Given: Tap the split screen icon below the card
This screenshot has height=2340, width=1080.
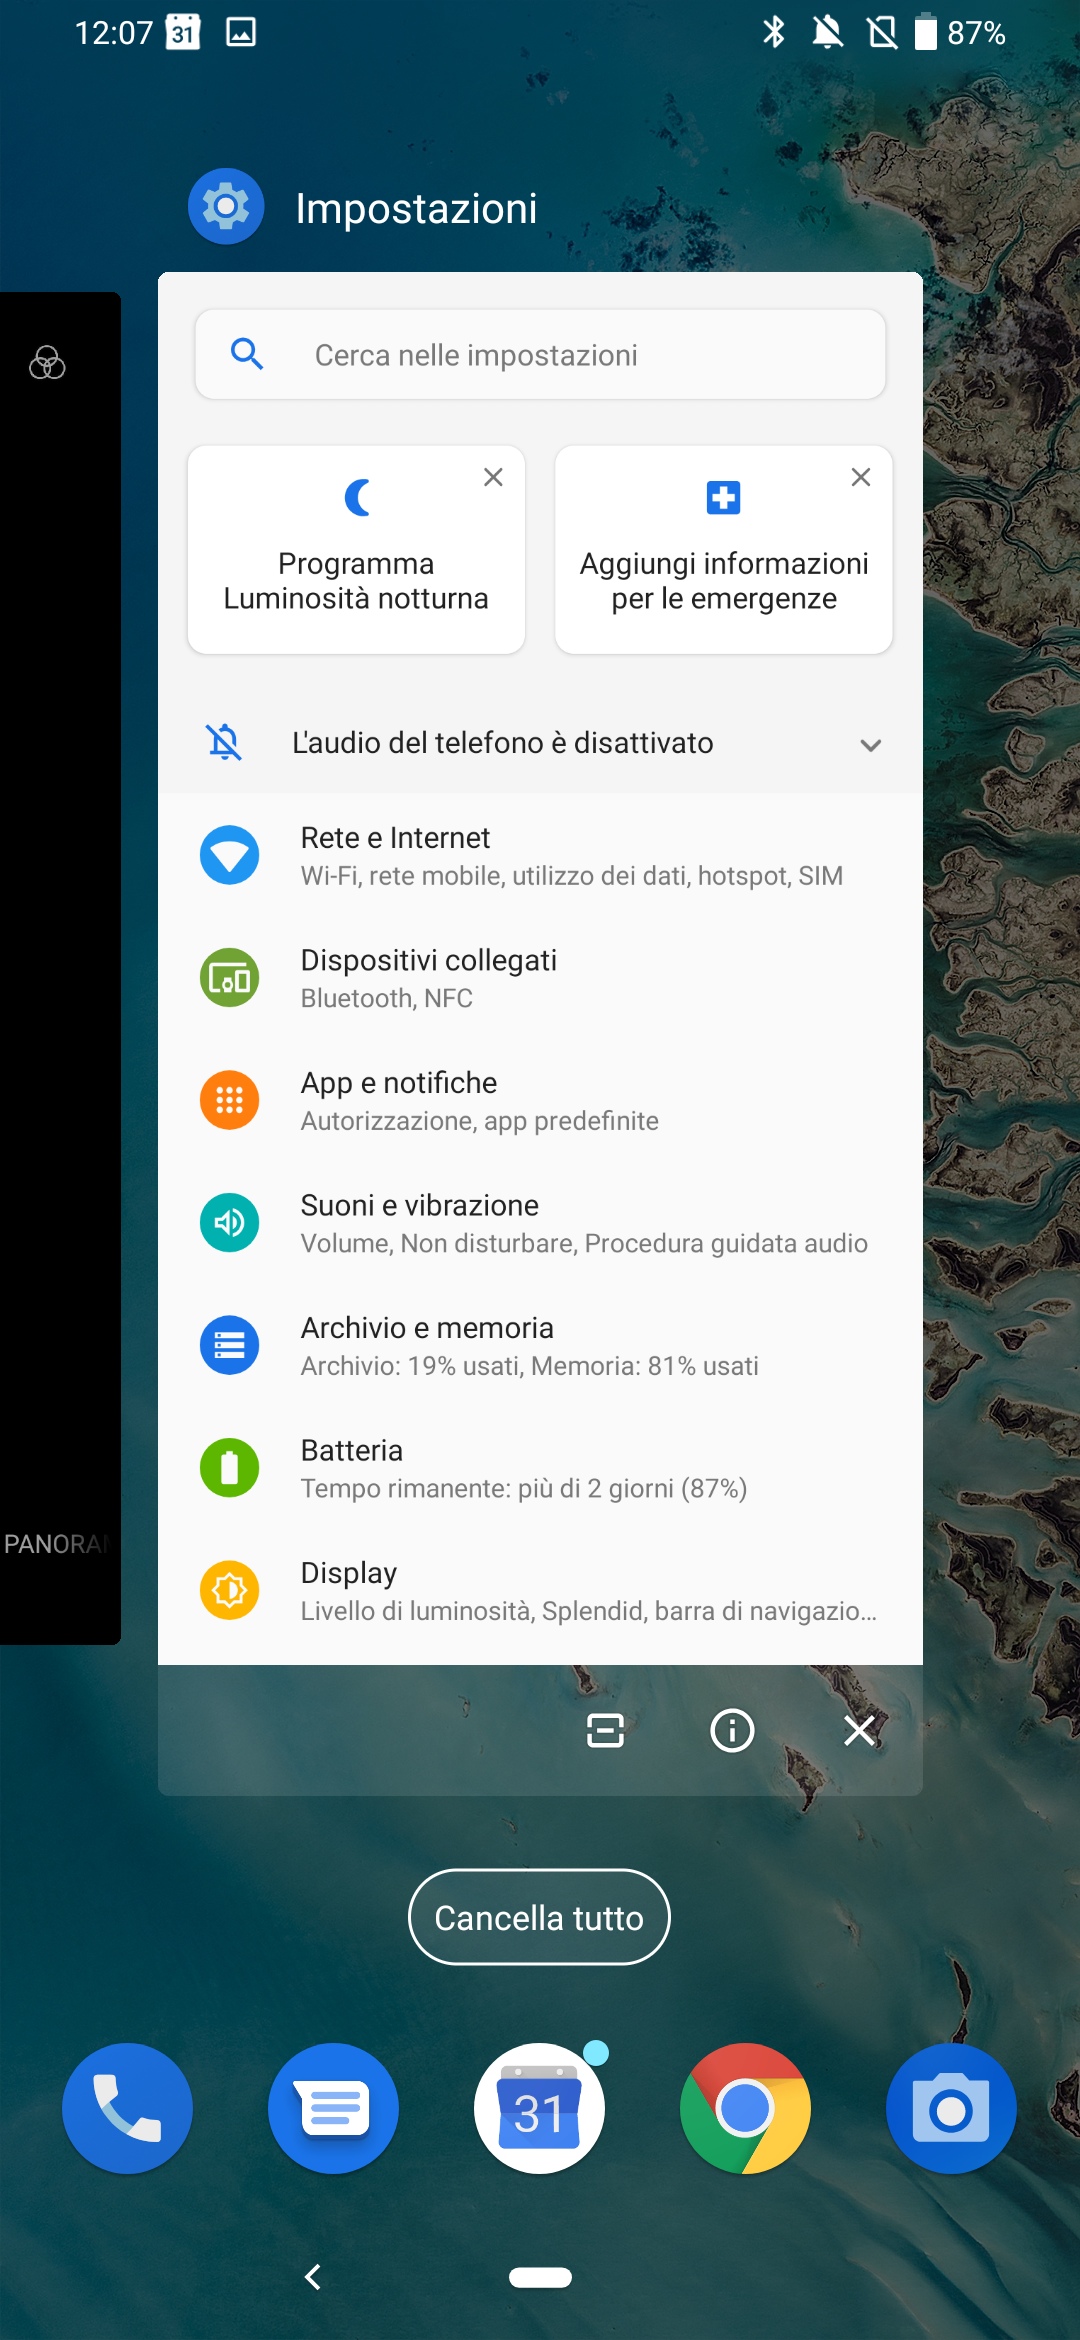Looking at the screenshot, I should 605,1730.
